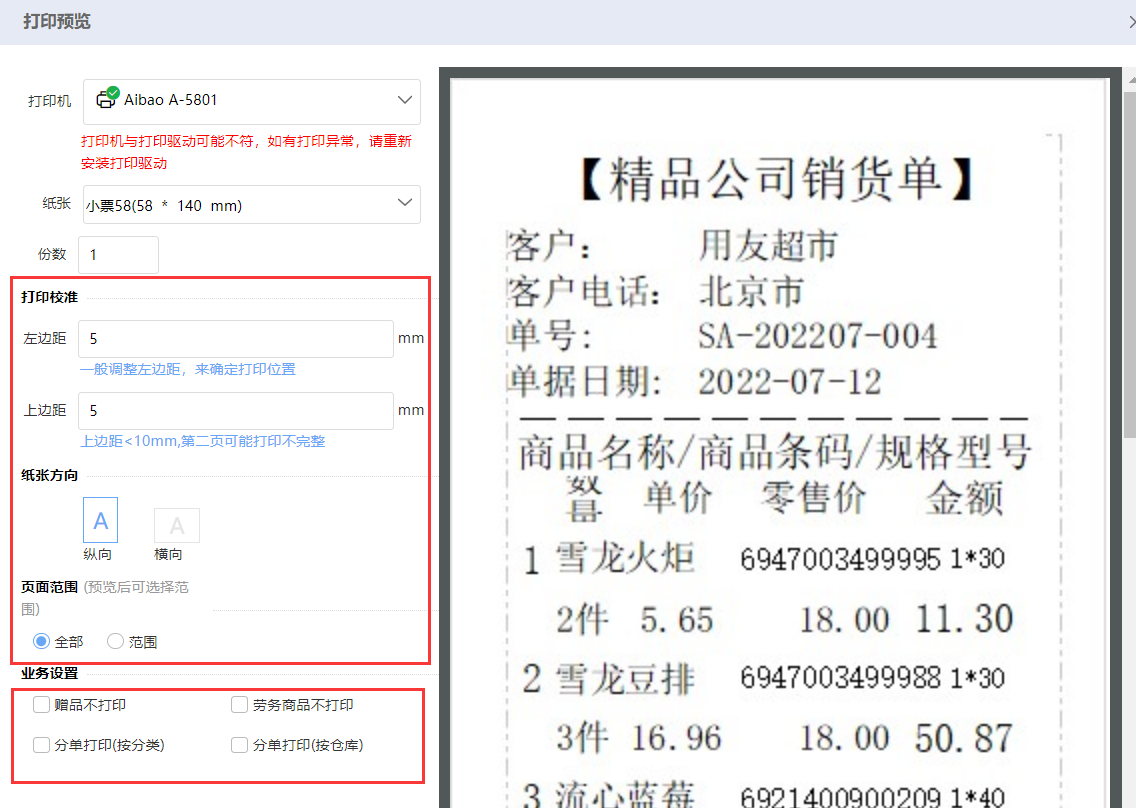This screenshot has height=808, width=1136.
Task: Click the 左边距 margin input field
Action: (236, 339)
